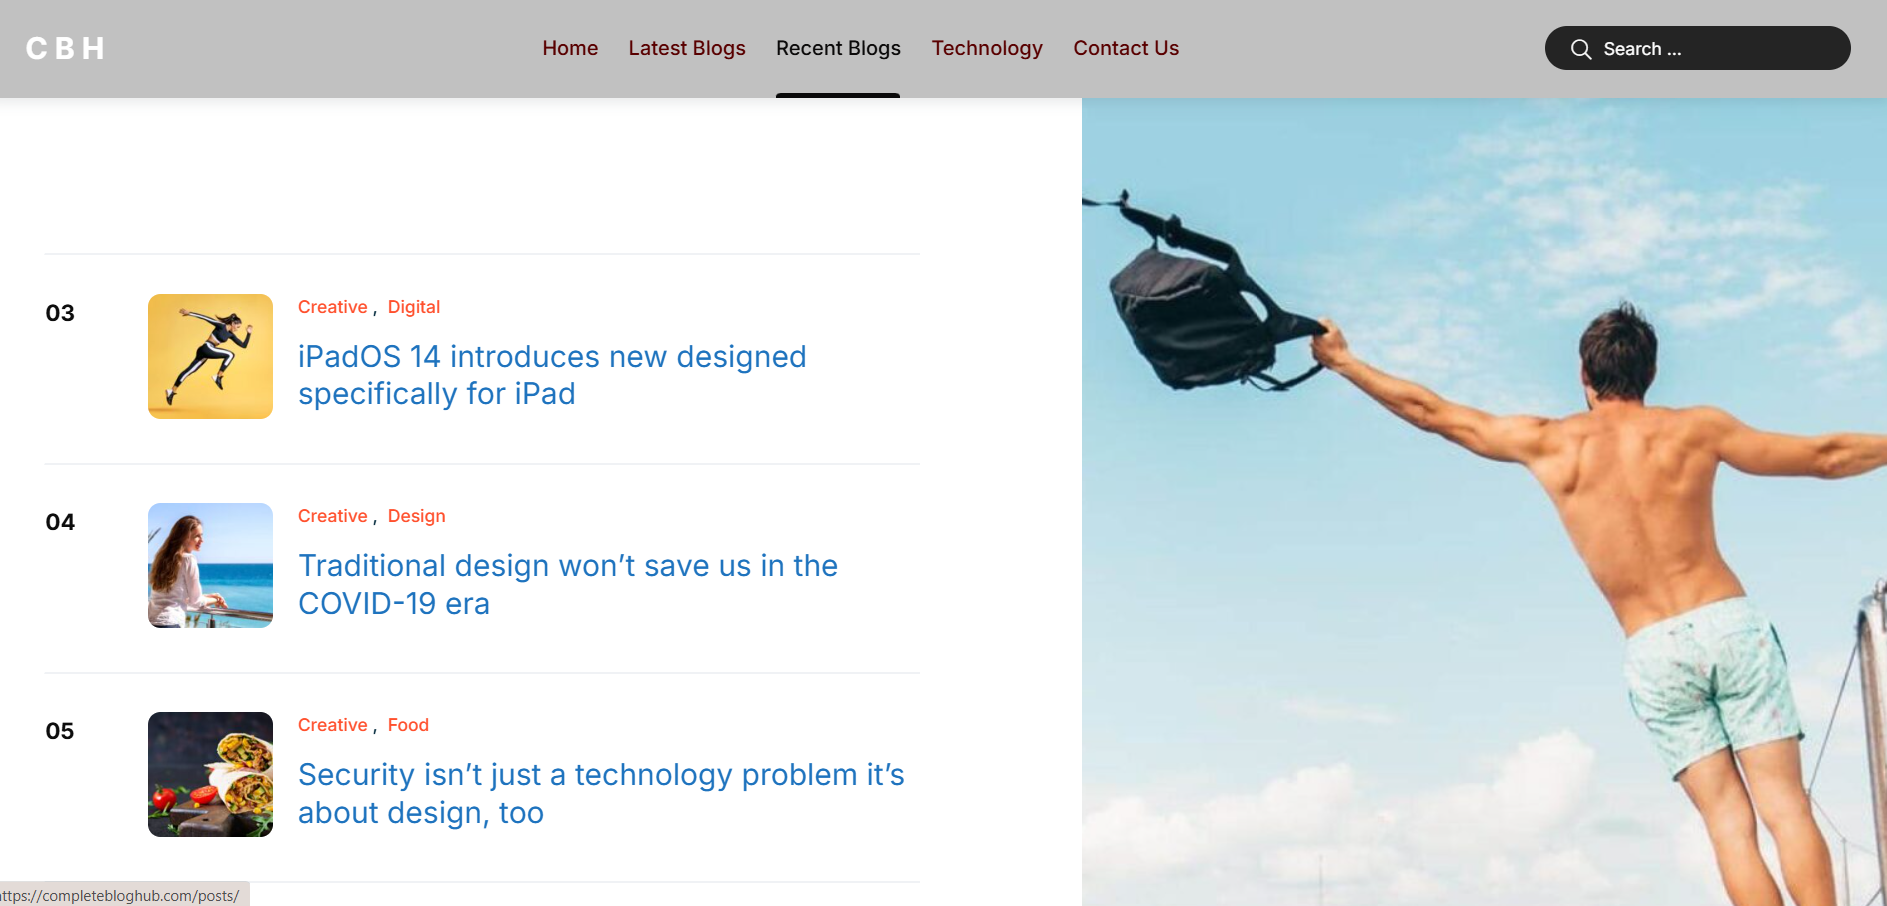Image resolution: width=1887 pixels, height=906 pixels.
Task: Open the woman by sea thumbnail
Action: pos(210,565)
